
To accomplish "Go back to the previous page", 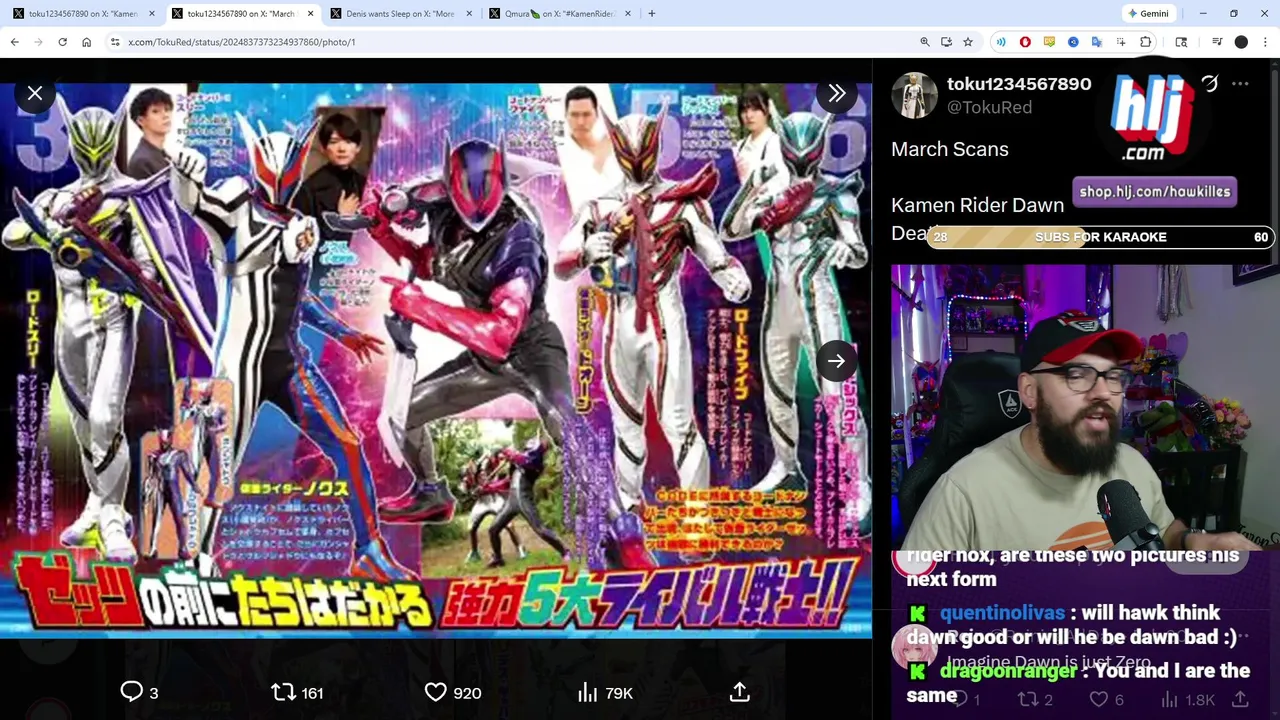I will click(x=15, y=42).
